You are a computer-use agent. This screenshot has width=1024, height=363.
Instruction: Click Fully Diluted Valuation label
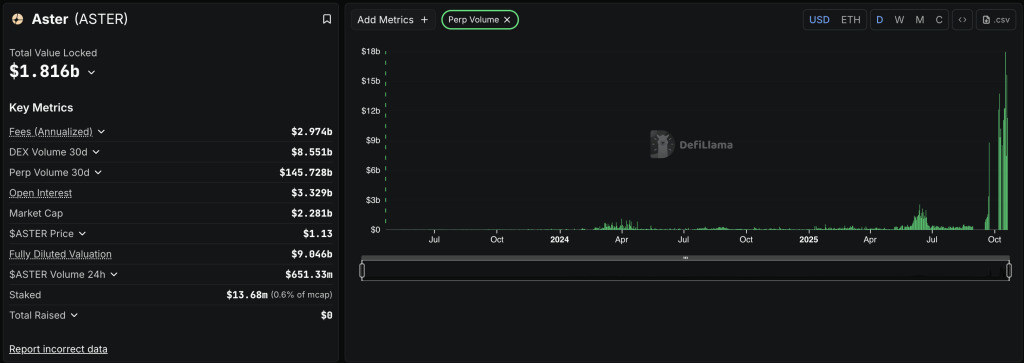click(60, 254)
